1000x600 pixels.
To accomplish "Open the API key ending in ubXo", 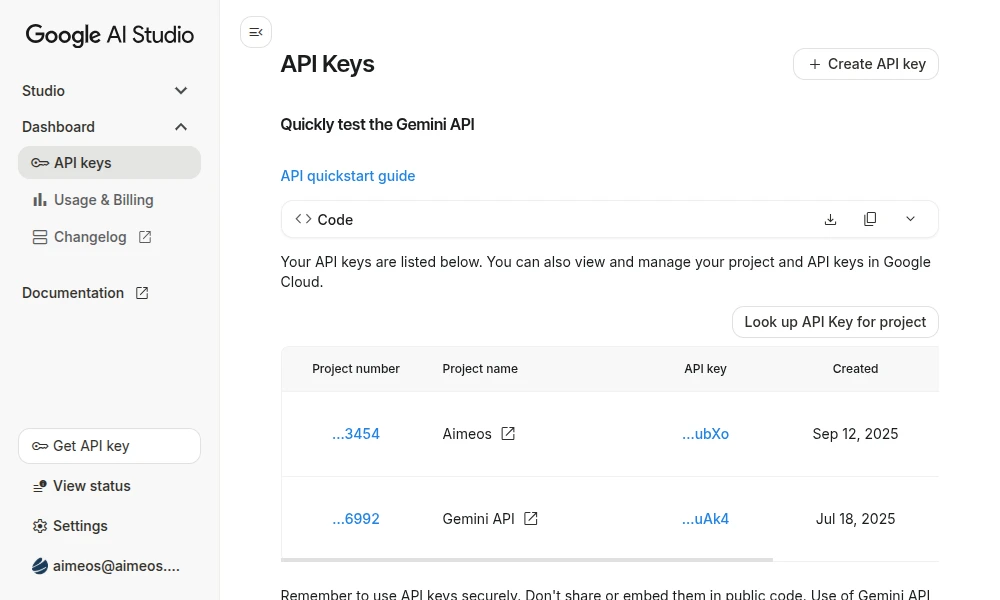I will pos(705,434).
